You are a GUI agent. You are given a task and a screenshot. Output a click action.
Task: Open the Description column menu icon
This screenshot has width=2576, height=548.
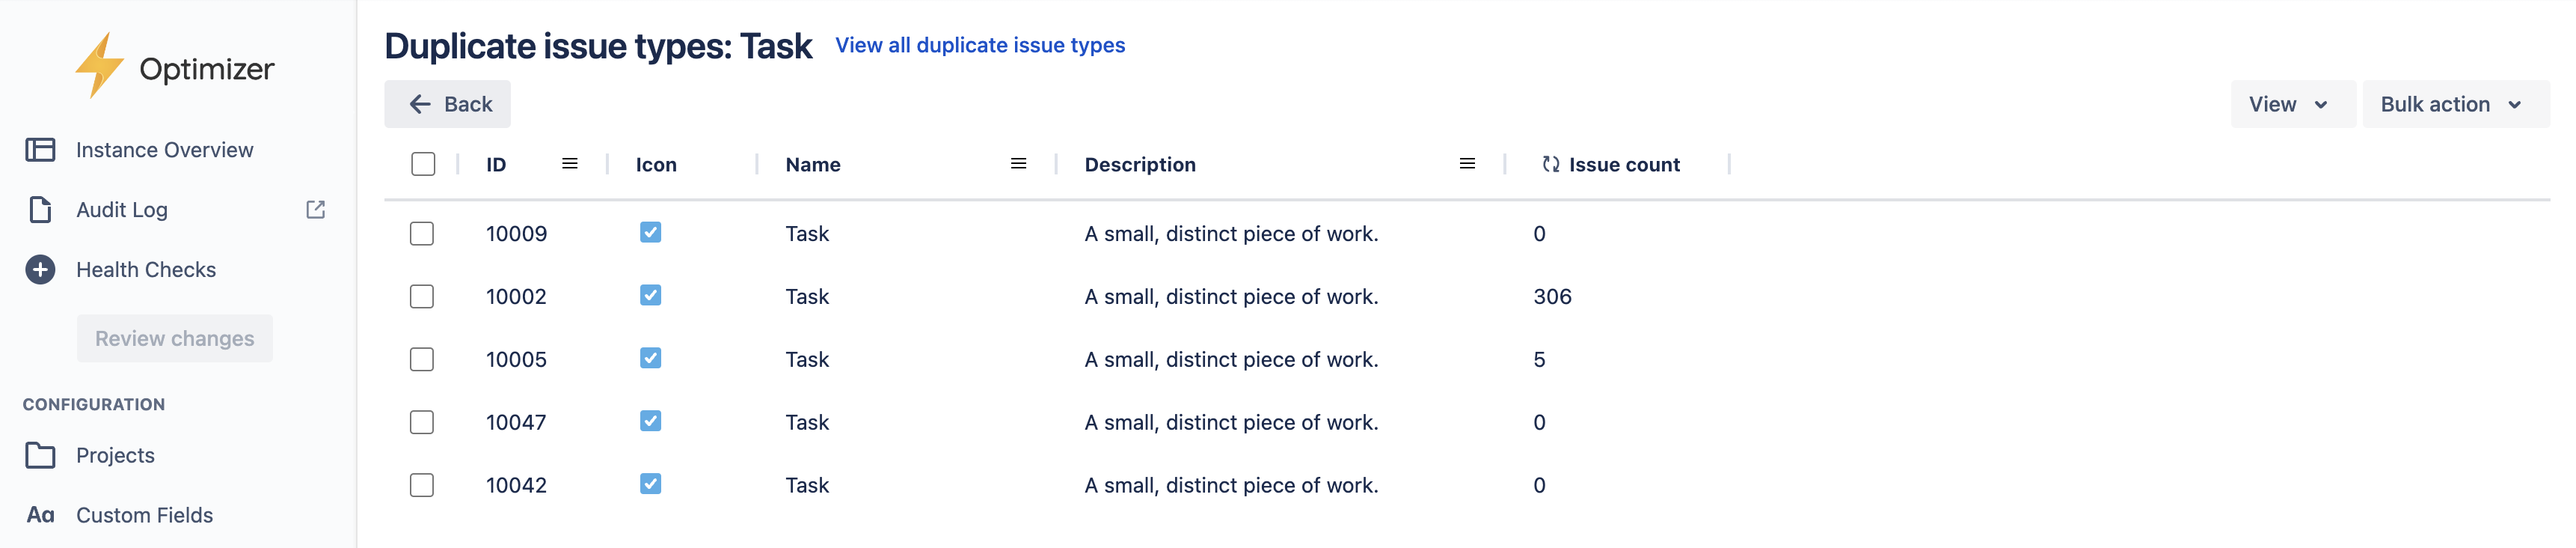click(1466, 164)
